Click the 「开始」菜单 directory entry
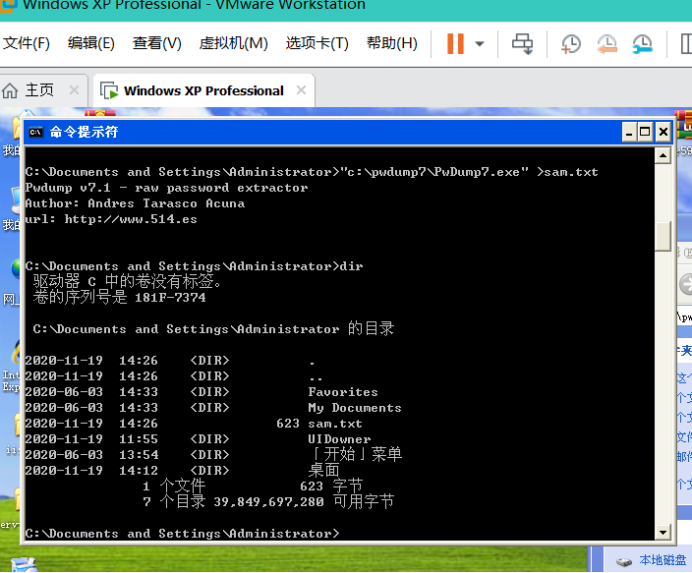This screenshot has height=573, width=692. tap(355, 454)
